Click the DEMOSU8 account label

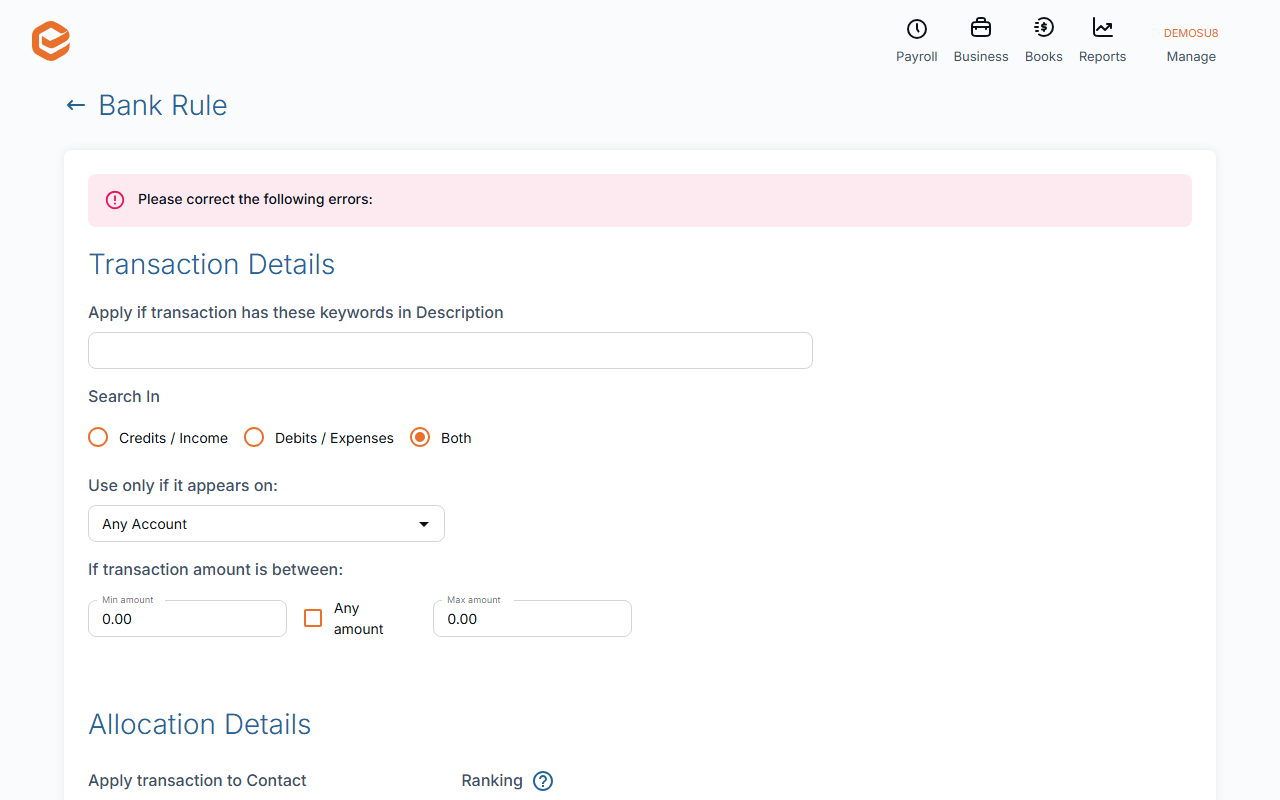point(1191,33)
